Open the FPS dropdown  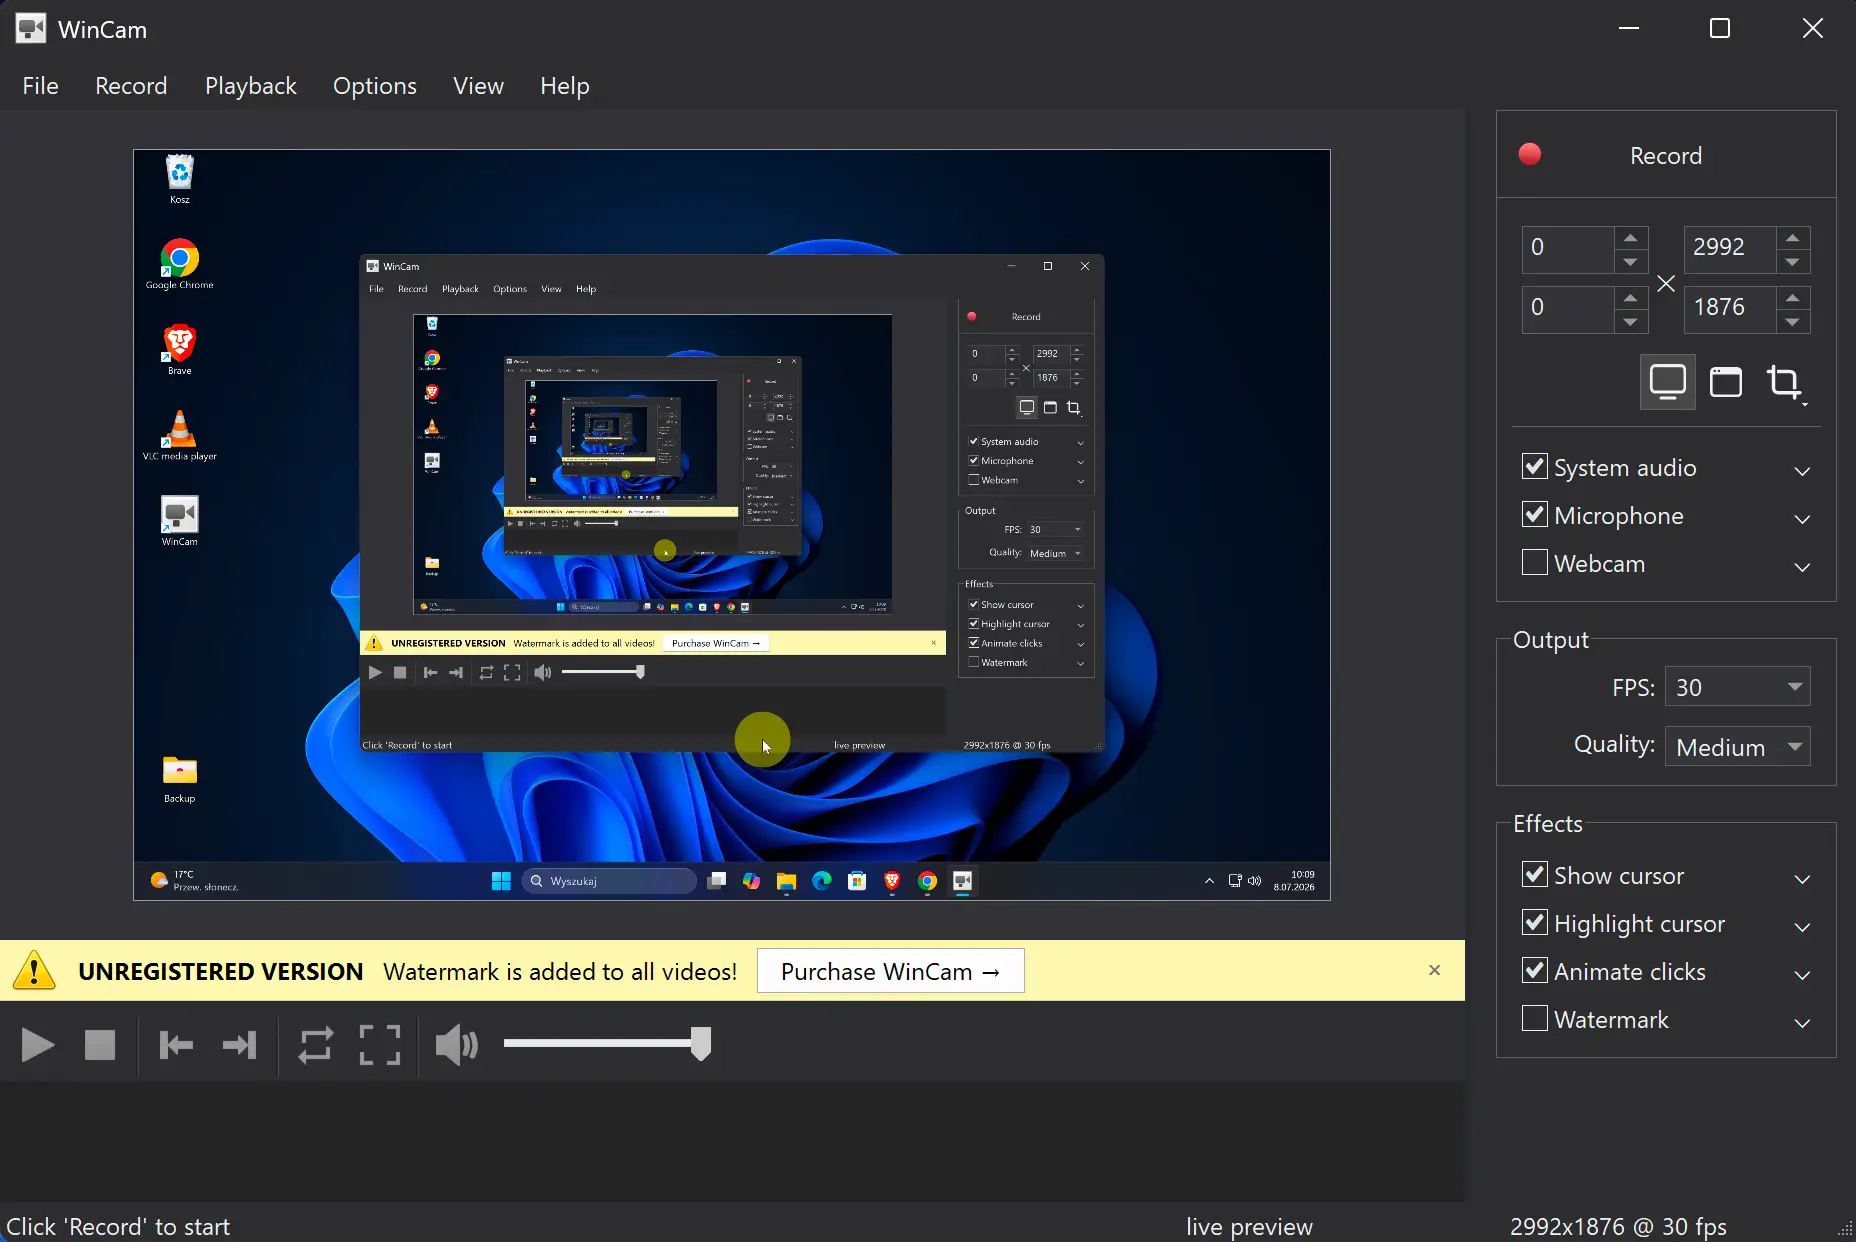1738,687
